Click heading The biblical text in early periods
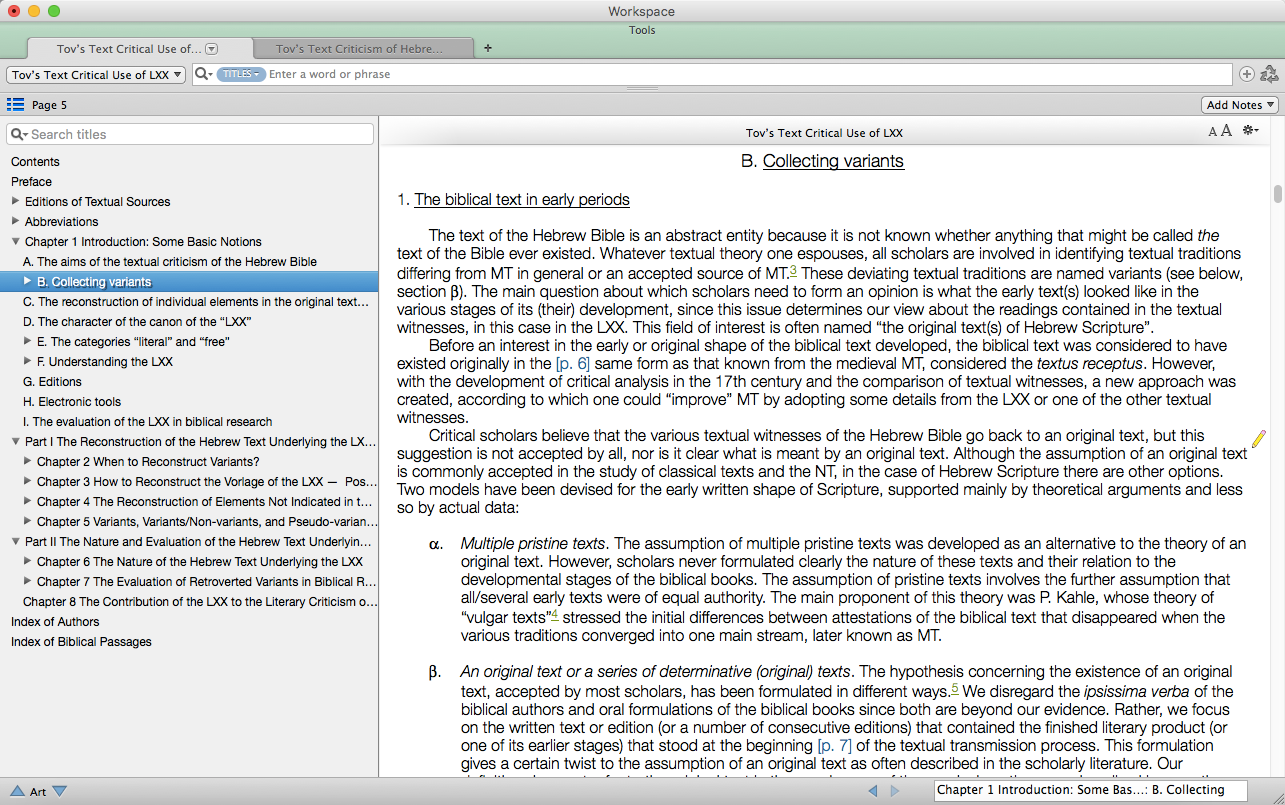The width and height of the screenshot is (1285, 805). click(x=522, y=199)
